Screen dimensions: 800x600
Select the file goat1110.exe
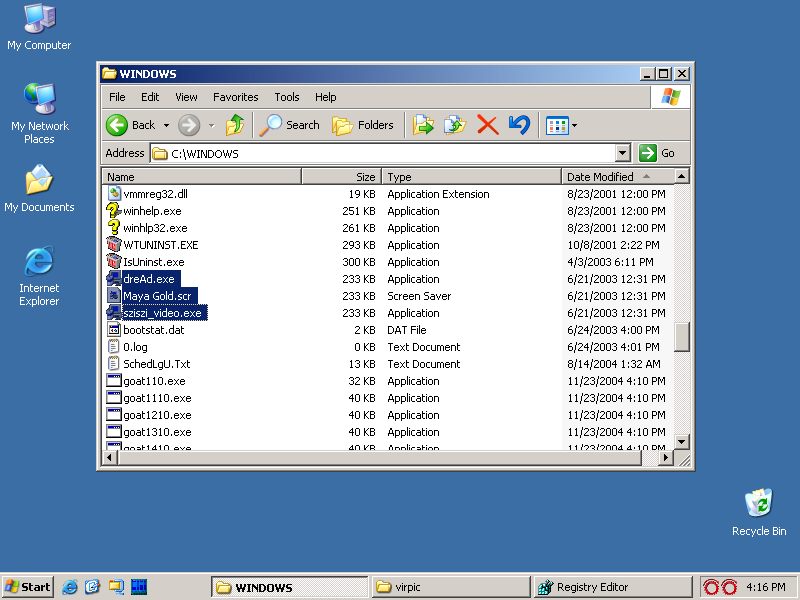(157, 398)
